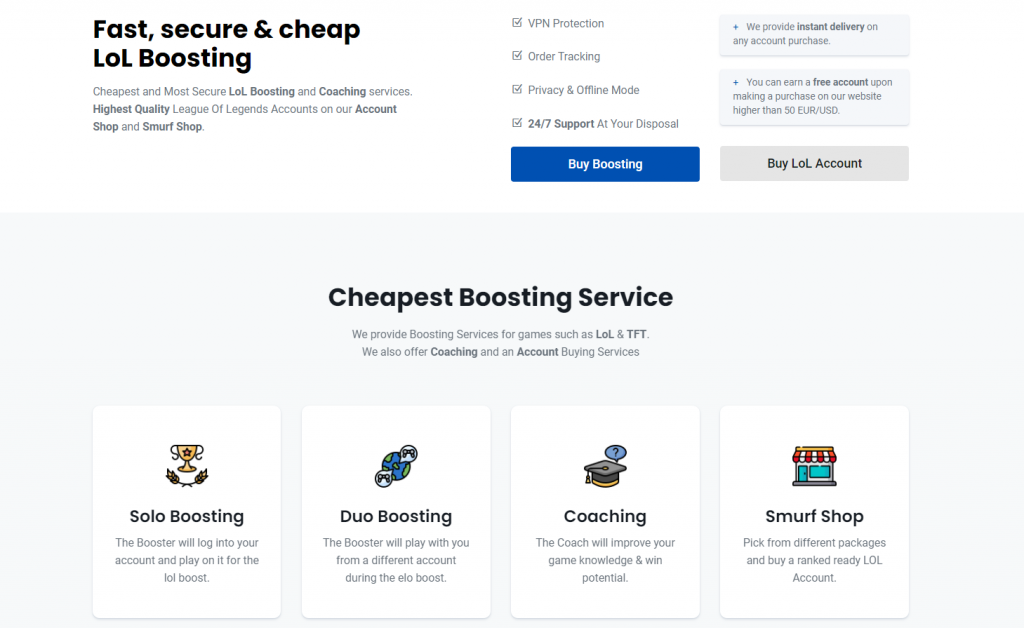Click the plus icon beside free account note

[736, 83]
